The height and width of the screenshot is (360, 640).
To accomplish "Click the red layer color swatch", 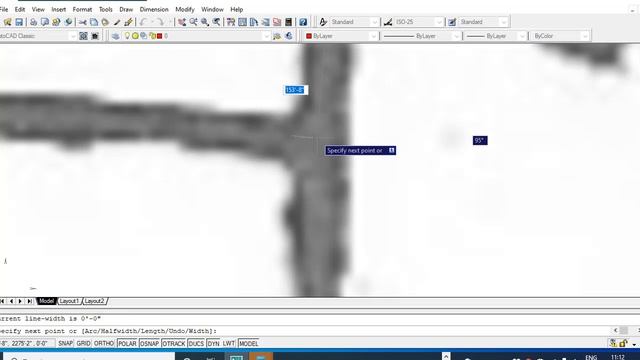I will click(x=160, y=36).
